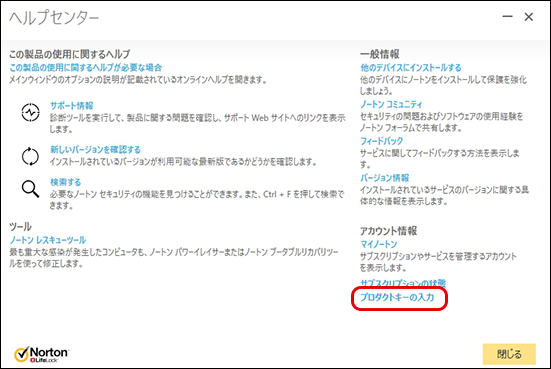The width and height of the screenshot is (551, 369).
Task: Click the description mentioning サポート Web サイト
Action: tap(197, 123)
